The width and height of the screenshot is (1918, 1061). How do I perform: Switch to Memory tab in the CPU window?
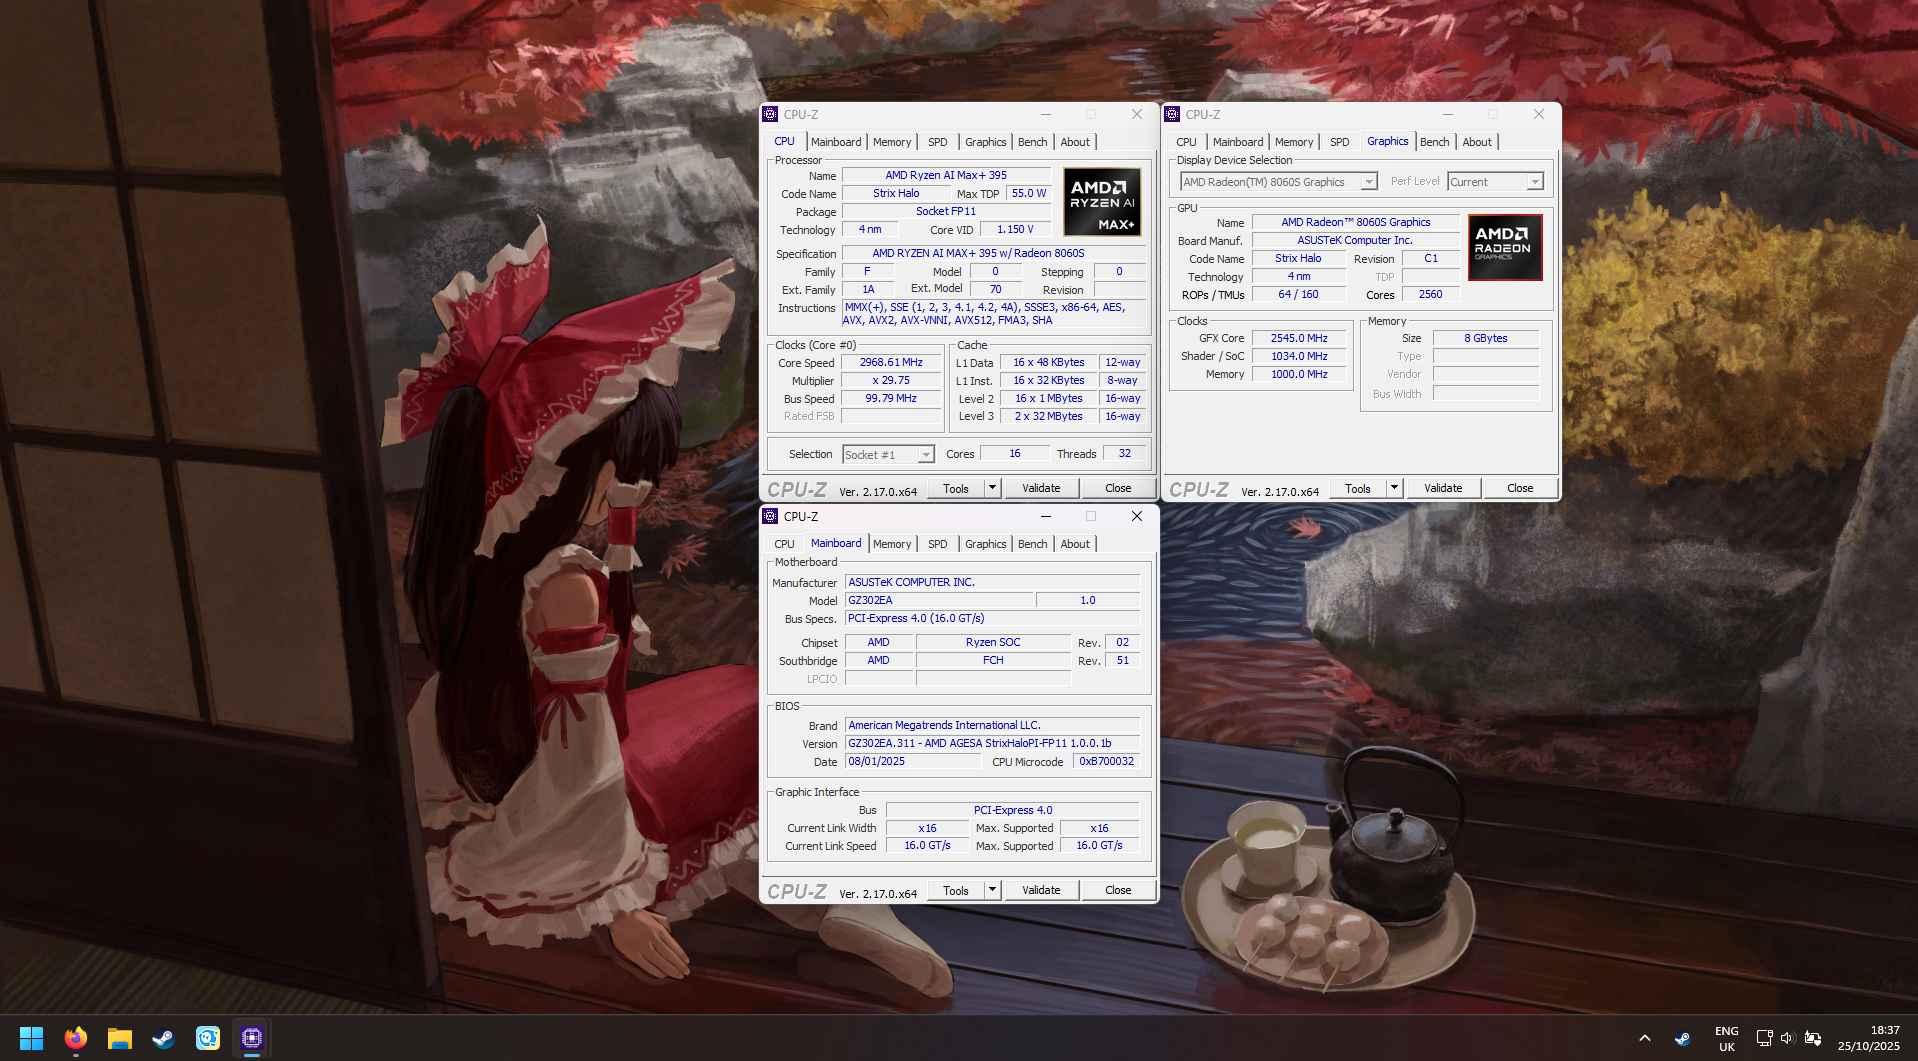tap(891, 142)
